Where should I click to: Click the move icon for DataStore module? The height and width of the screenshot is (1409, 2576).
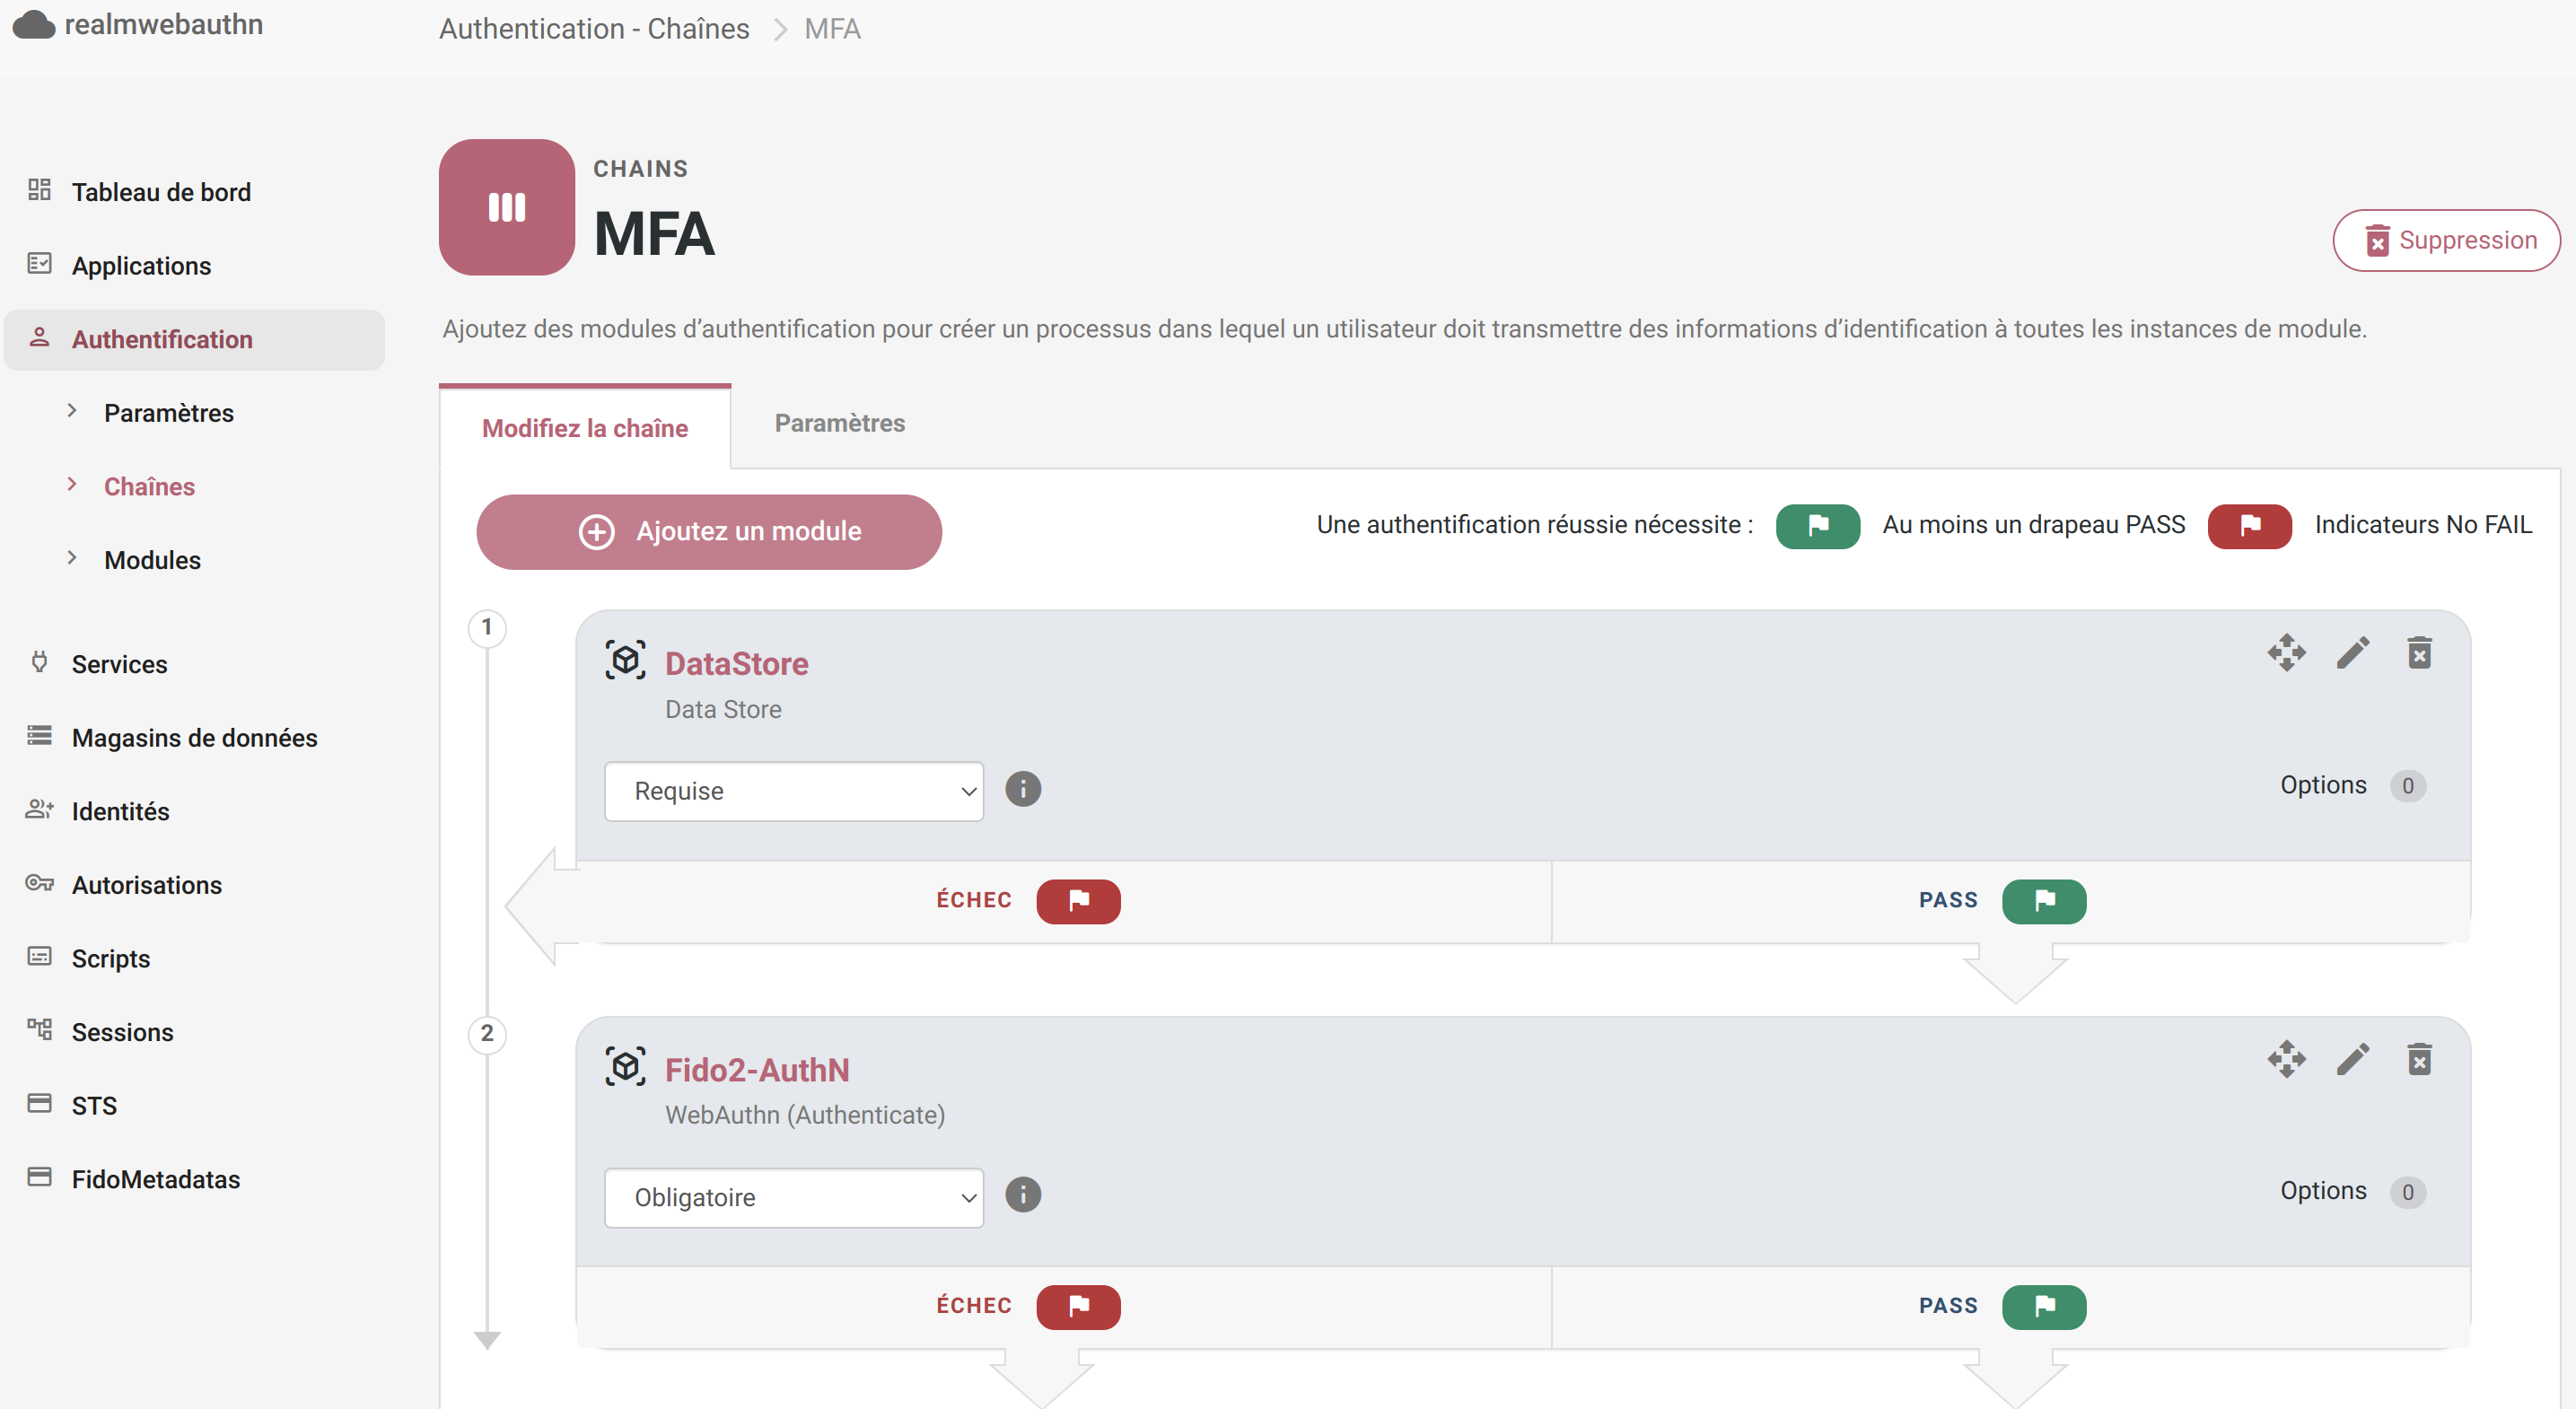2286,653
